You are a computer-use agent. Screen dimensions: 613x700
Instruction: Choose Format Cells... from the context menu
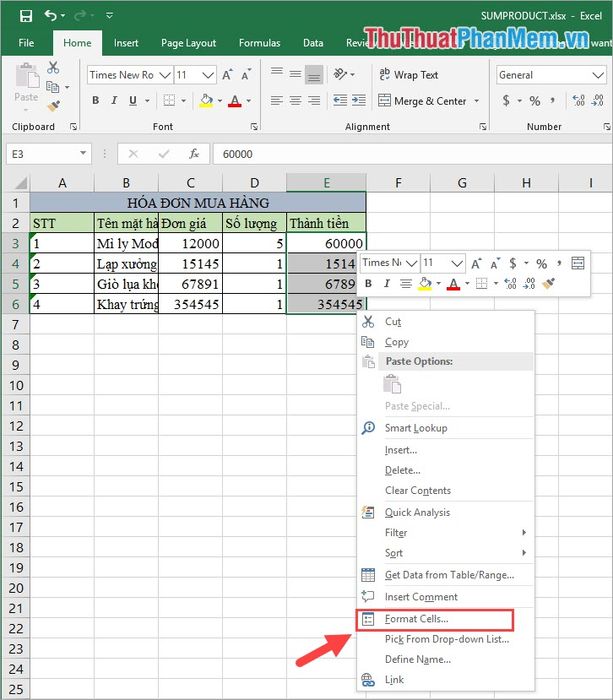coord(435,619)
